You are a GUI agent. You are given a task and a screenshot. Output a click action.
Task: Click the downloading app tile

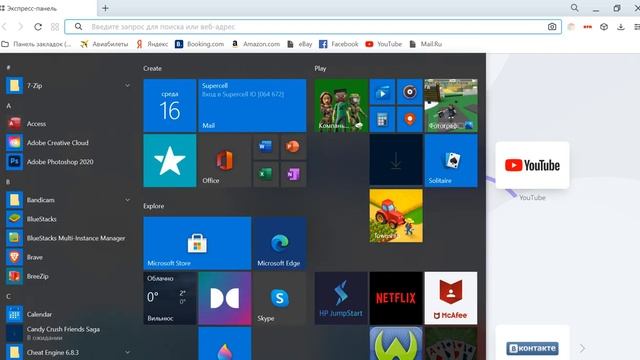click(x=396, y=161)
